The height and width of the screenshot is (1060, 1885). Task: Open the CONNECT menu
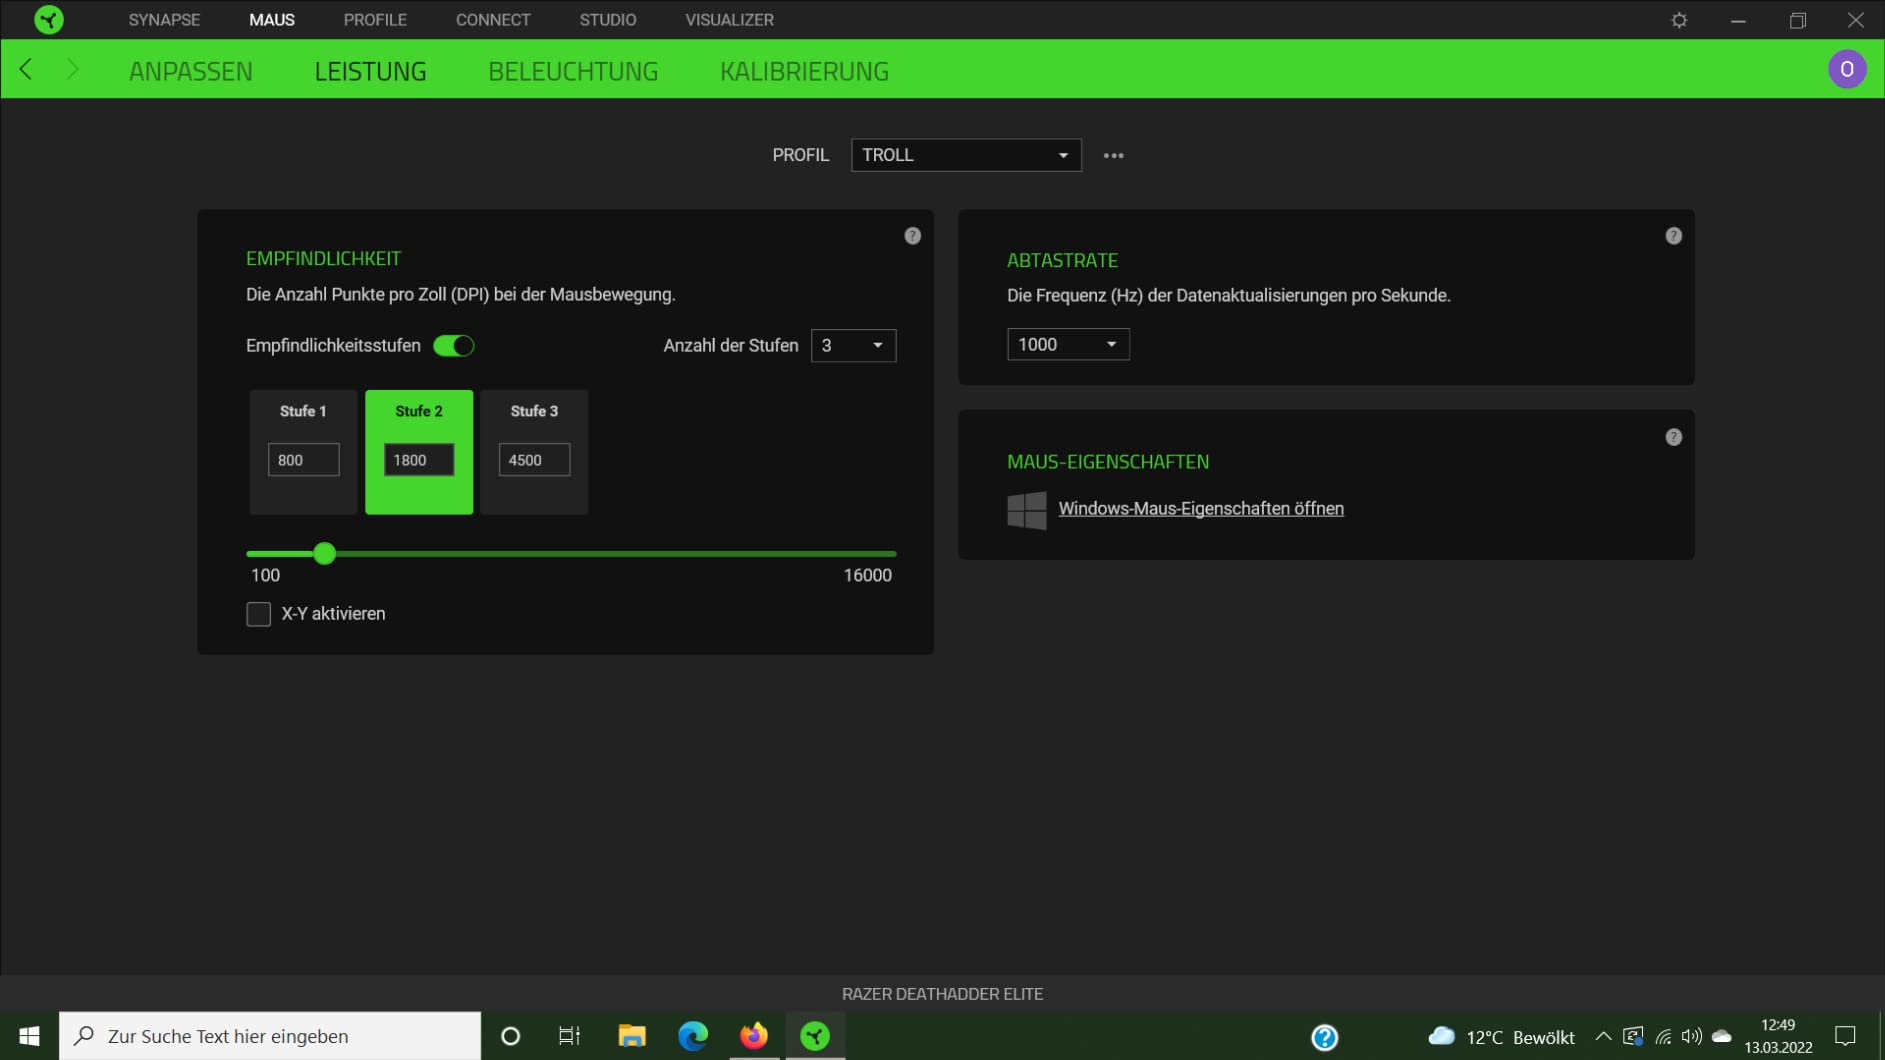pyautogui.click(x=493, y=20)
